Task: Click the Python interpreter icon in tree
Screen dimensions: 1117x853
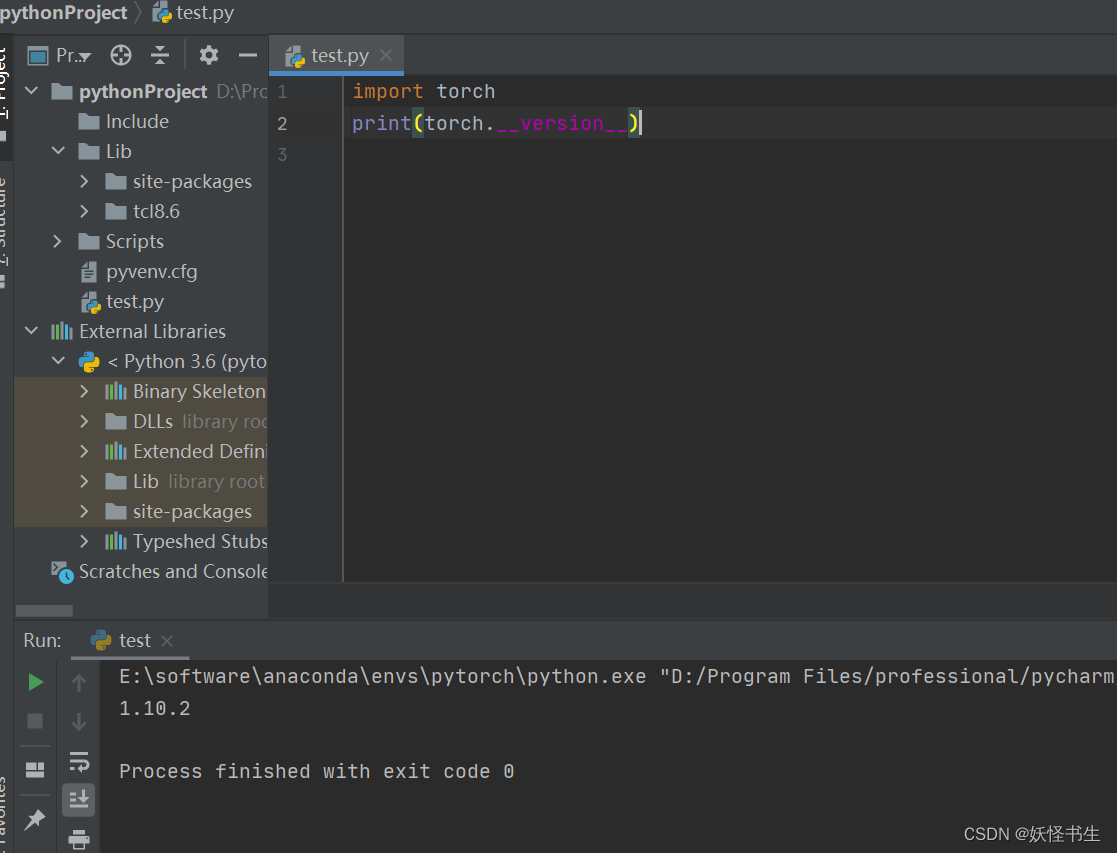Action: [89, 362]
